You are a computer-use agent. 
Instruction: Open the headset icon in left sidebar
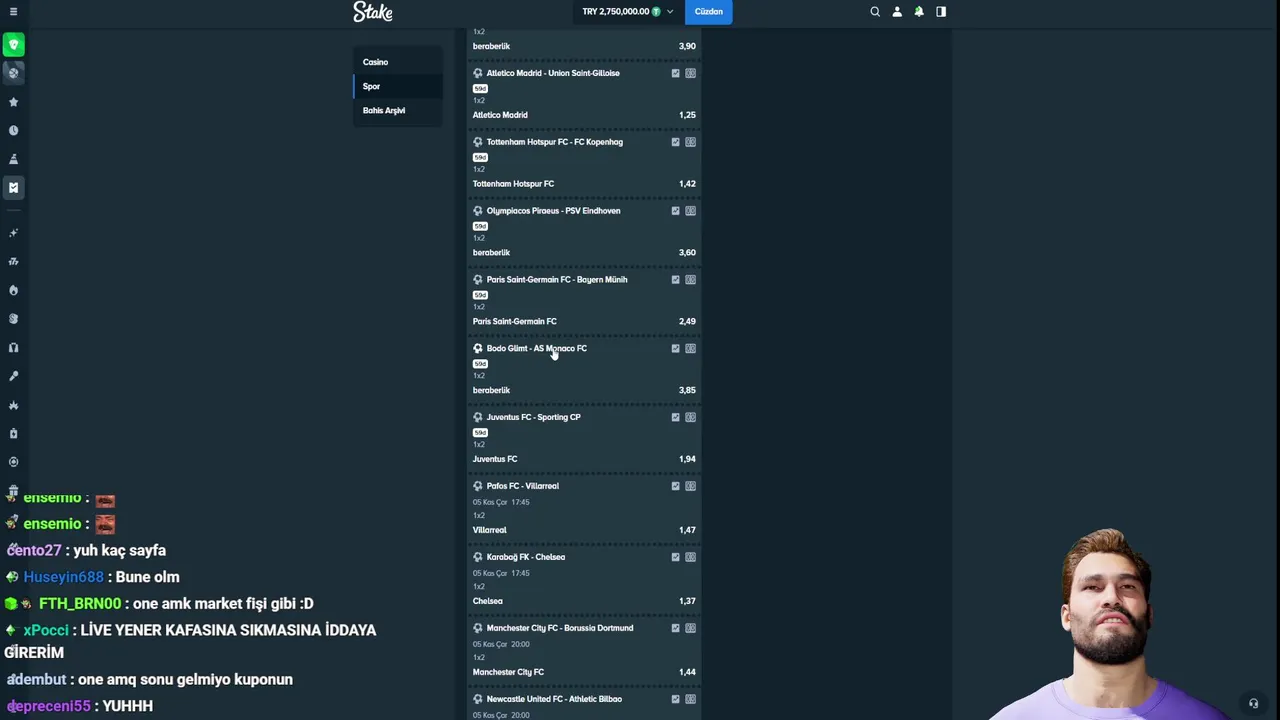13,348
